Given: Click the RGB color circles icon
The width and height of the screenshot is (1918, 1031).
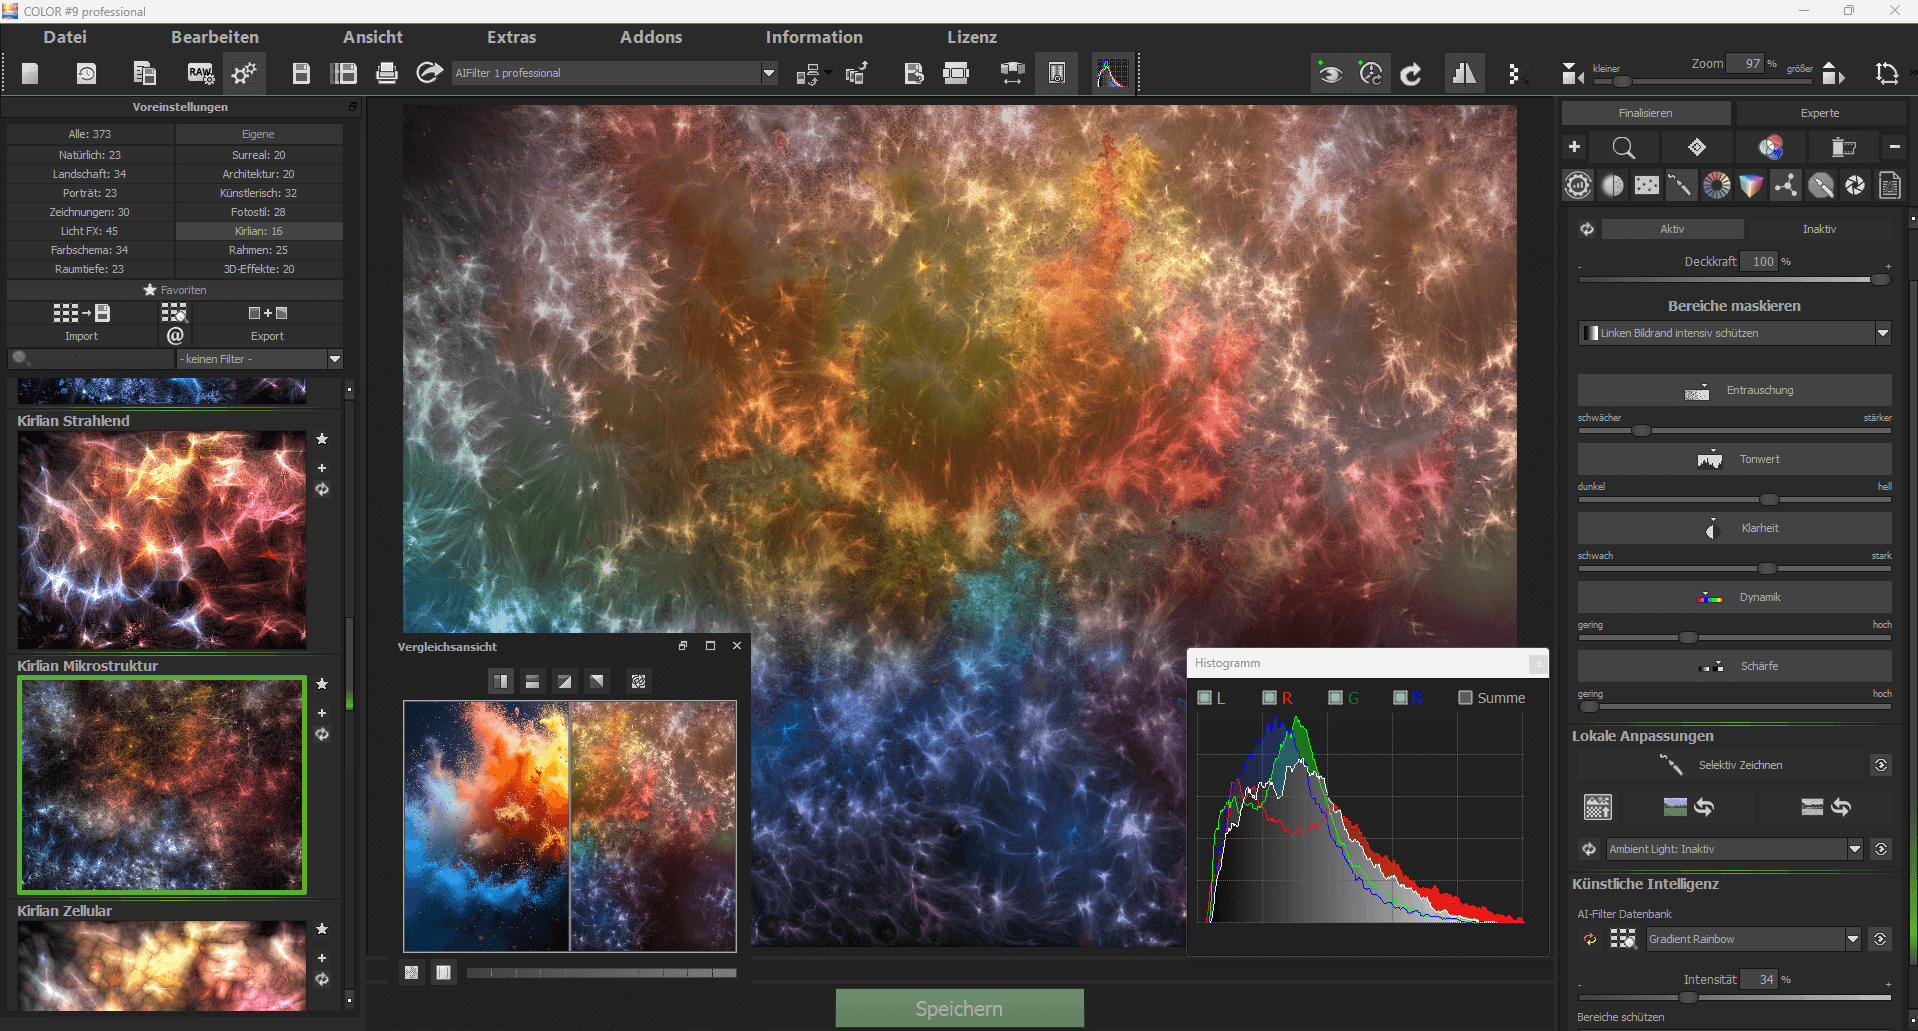Looking at the screenshot, I should tap(1771, 148).
